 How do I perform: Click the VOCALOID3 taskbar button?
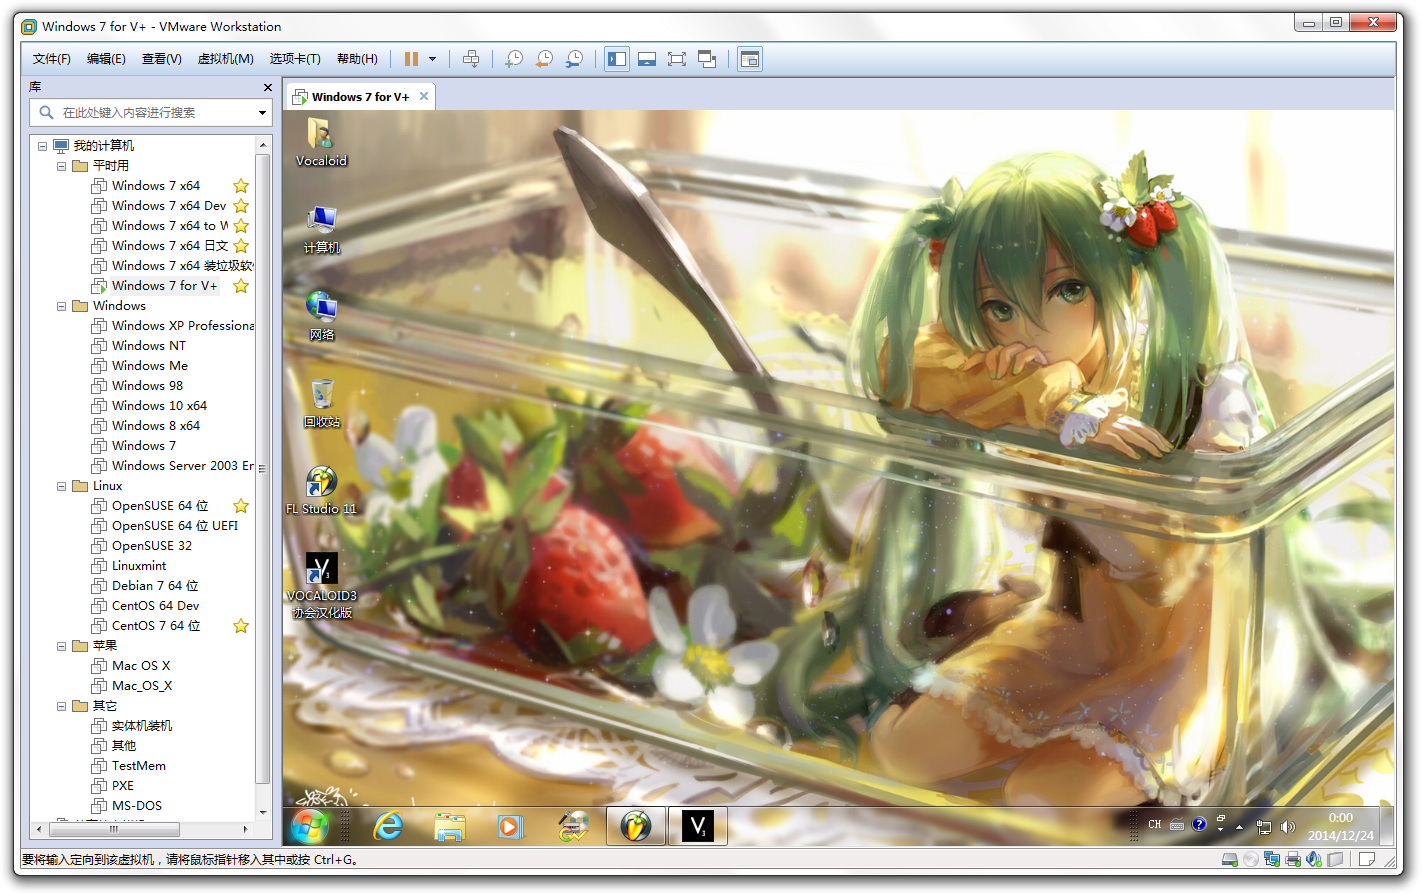(698, 826)
